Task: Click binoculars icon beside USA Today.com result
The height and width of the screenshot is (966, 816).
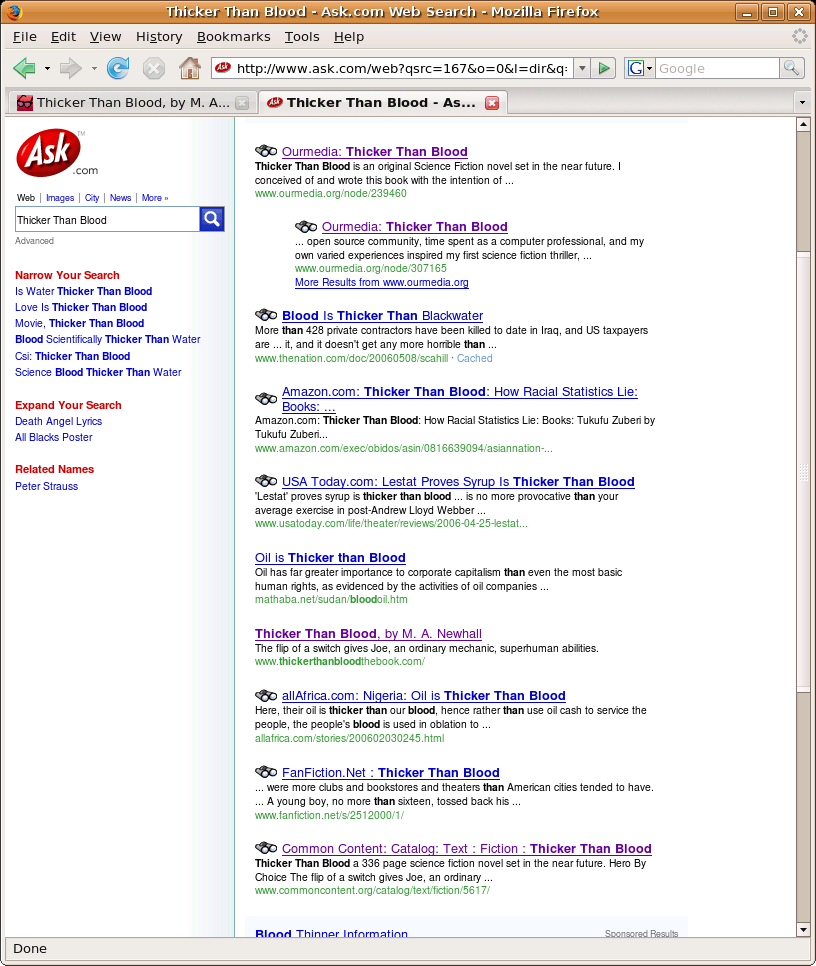Action: 266,481
